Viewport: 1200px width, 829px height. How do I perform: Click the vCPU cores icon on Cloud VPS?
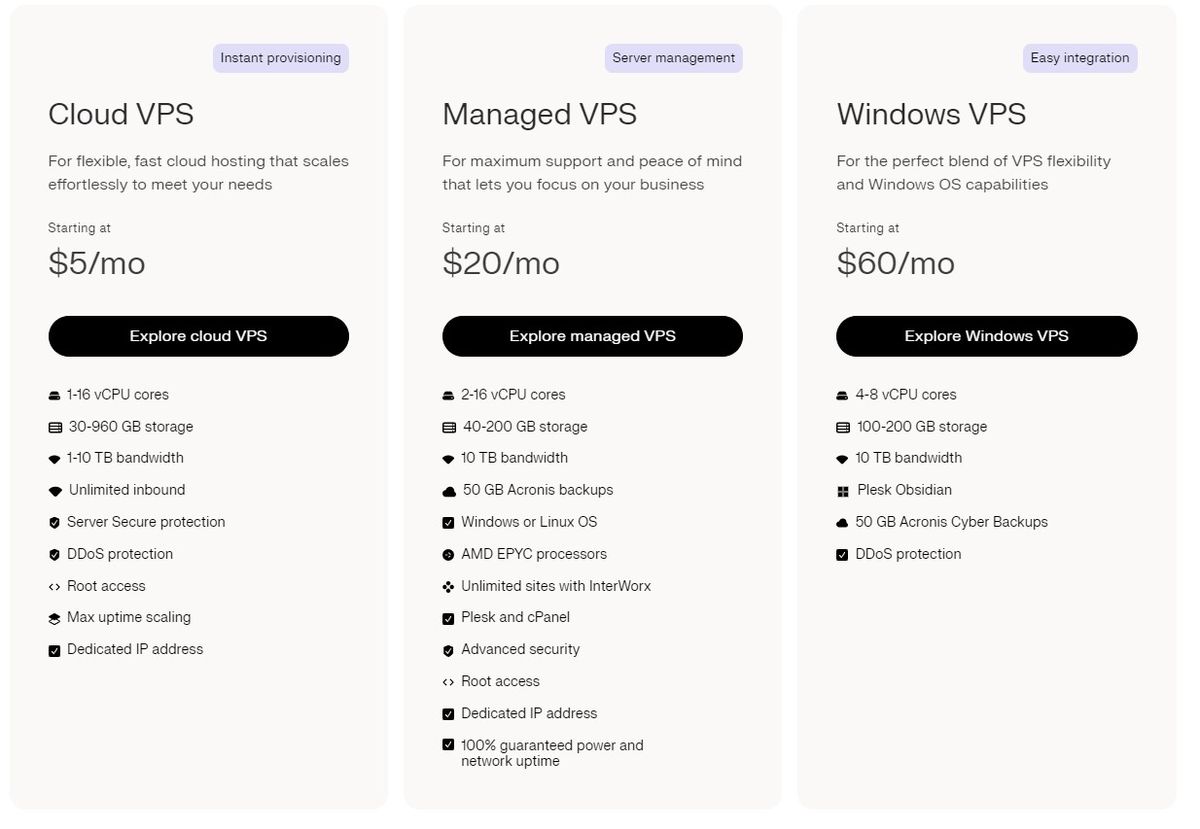54,394
